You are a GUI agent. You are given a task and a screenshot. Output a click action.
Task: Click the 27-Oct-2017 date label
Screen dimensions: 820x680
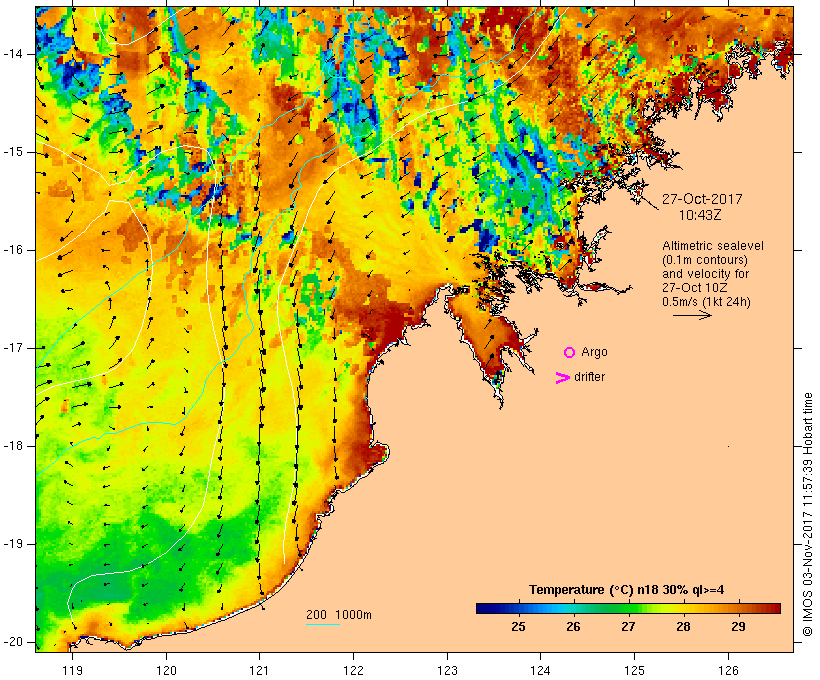[702, 199]
